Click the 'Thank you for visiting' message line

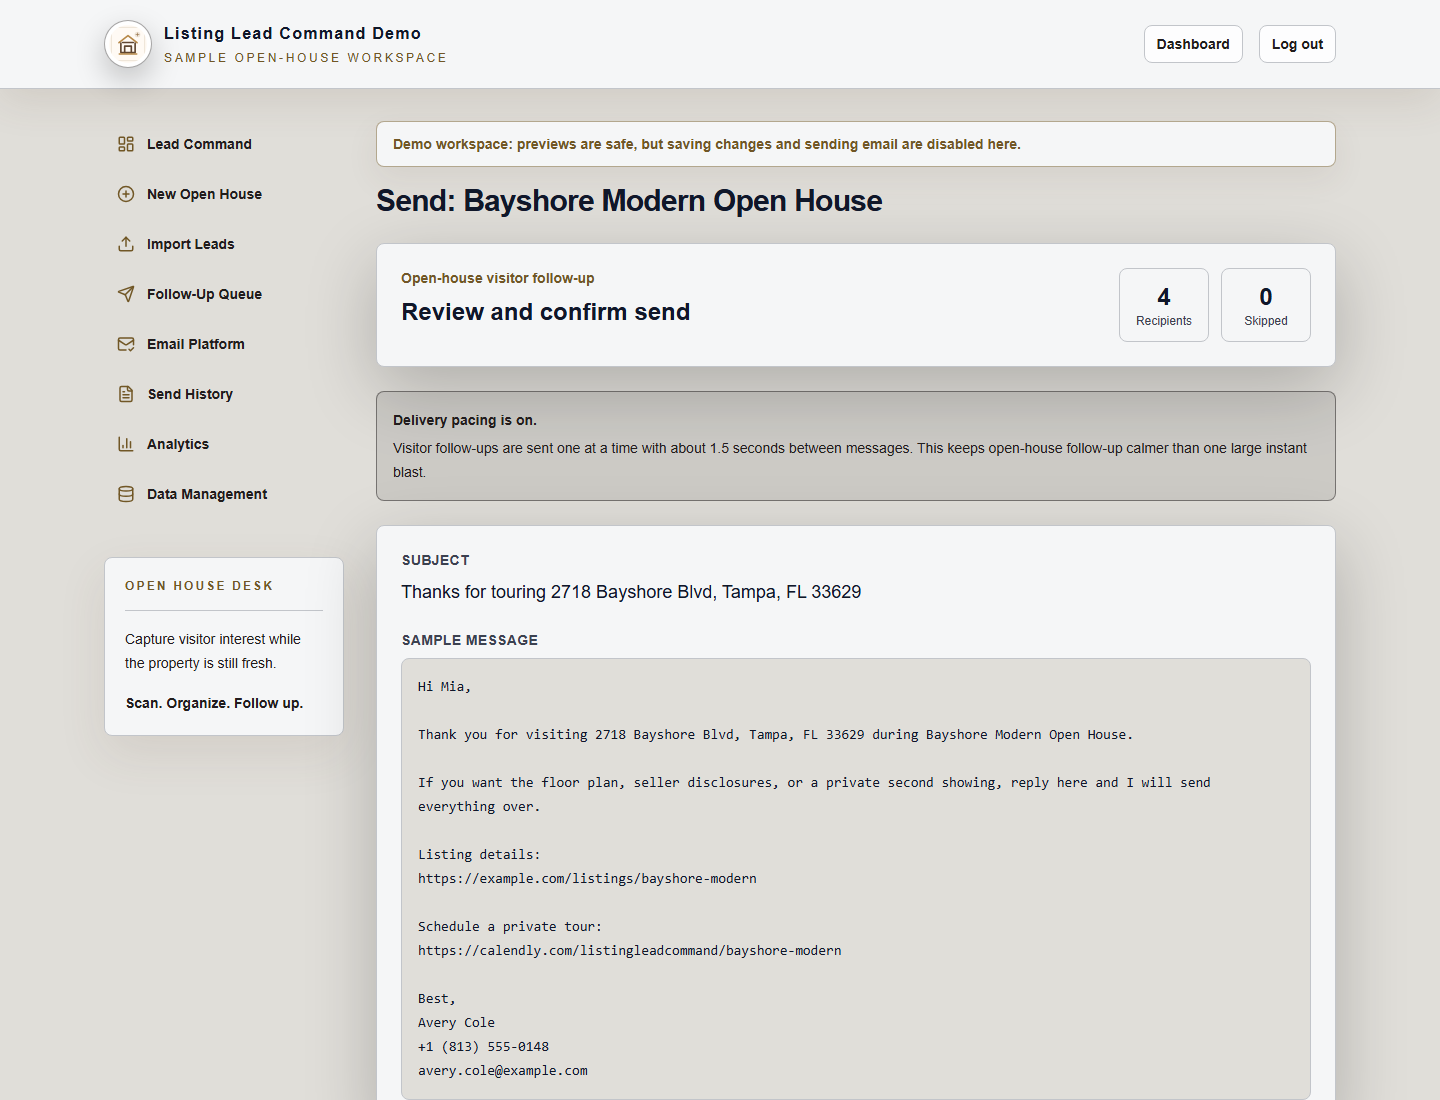click(x=775, y=734)
